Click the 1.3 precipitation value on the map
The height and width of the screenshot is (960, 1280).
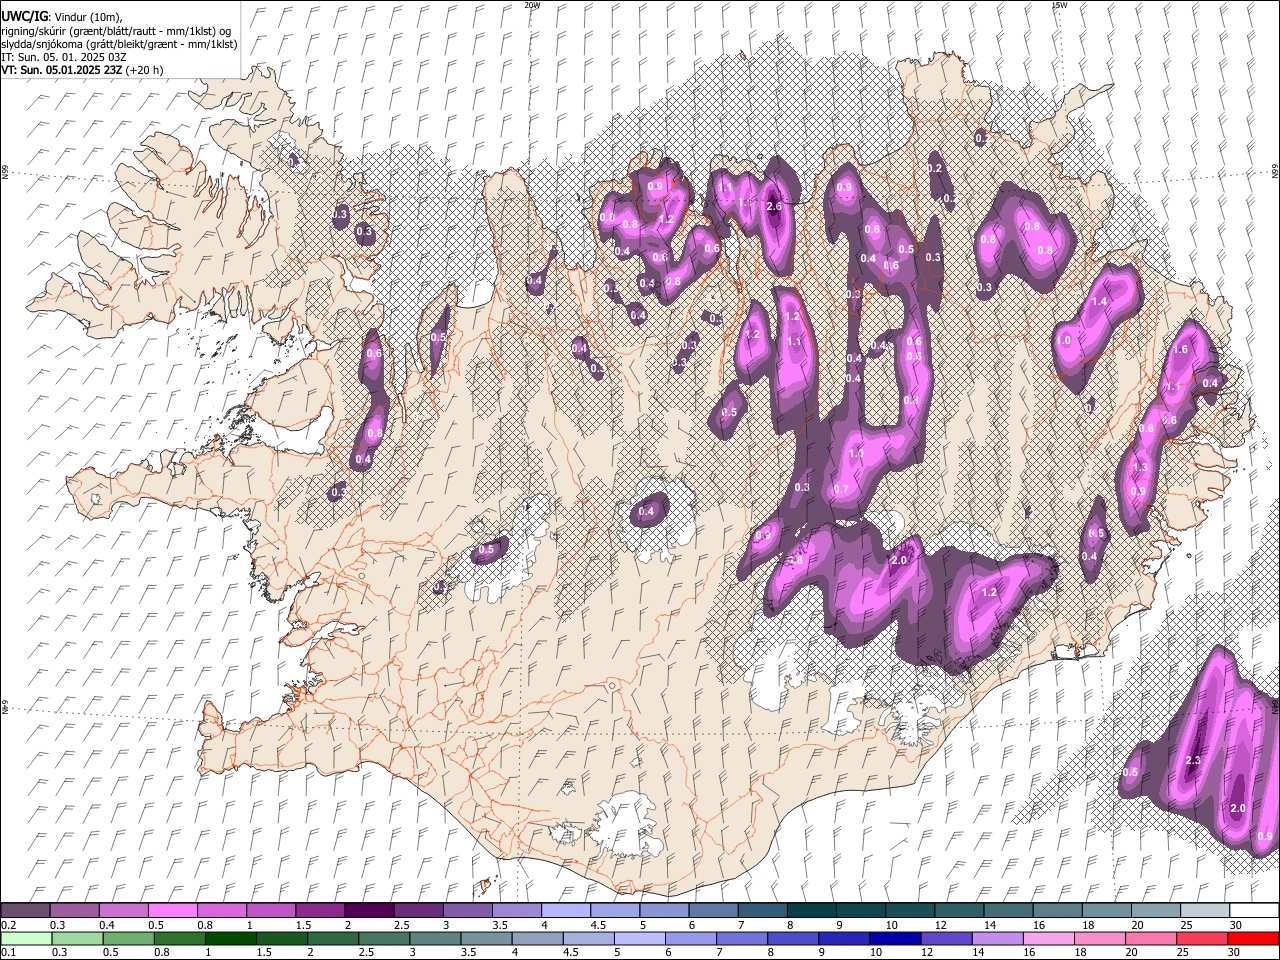pyautogui.click(x=1140, y=467)
